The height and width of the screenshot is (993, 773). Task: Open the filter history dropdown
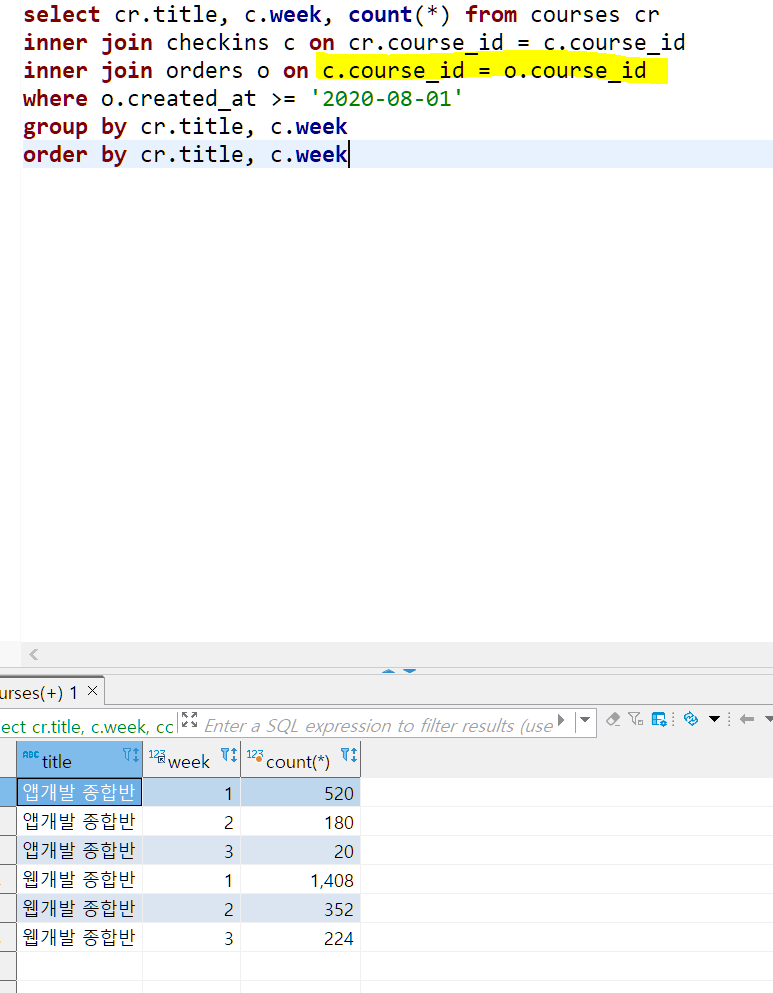585,719
